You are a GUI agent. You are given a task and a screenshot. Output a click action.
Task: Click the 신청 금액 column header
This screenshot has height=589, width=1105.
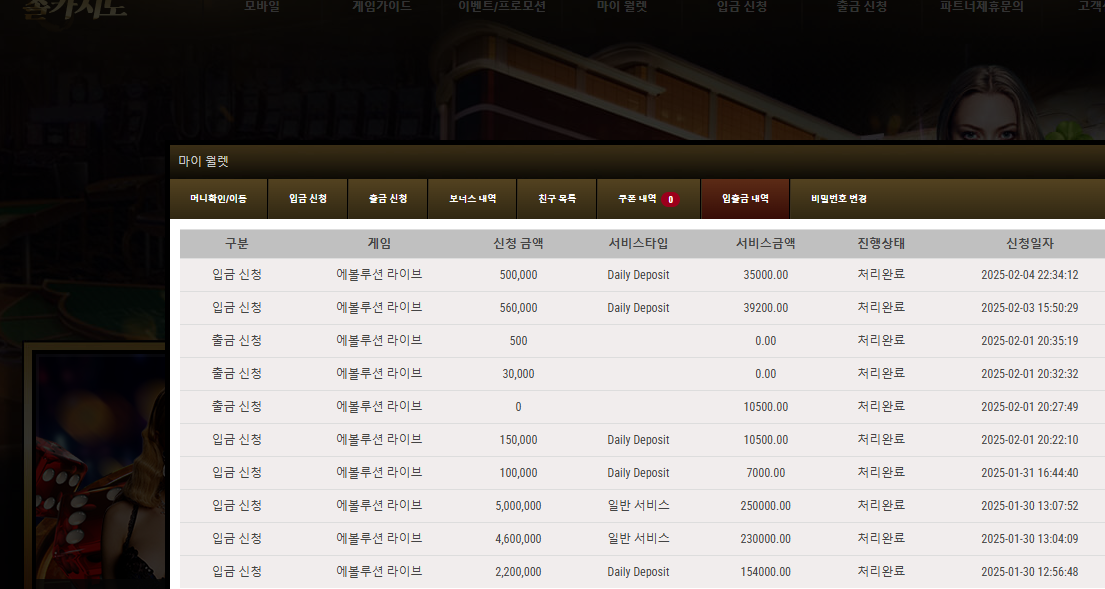click(x=518, y=243)
